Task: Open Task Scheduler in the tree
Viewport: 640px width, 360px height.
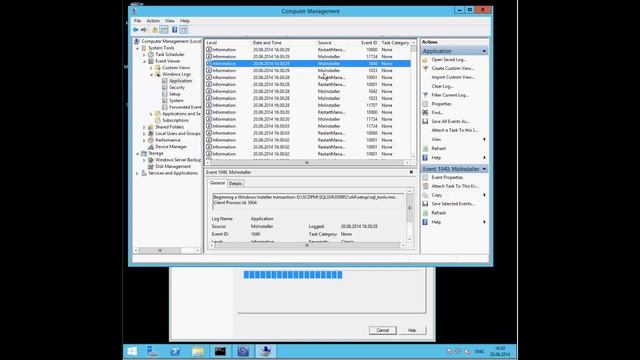Action: point(170,54)
